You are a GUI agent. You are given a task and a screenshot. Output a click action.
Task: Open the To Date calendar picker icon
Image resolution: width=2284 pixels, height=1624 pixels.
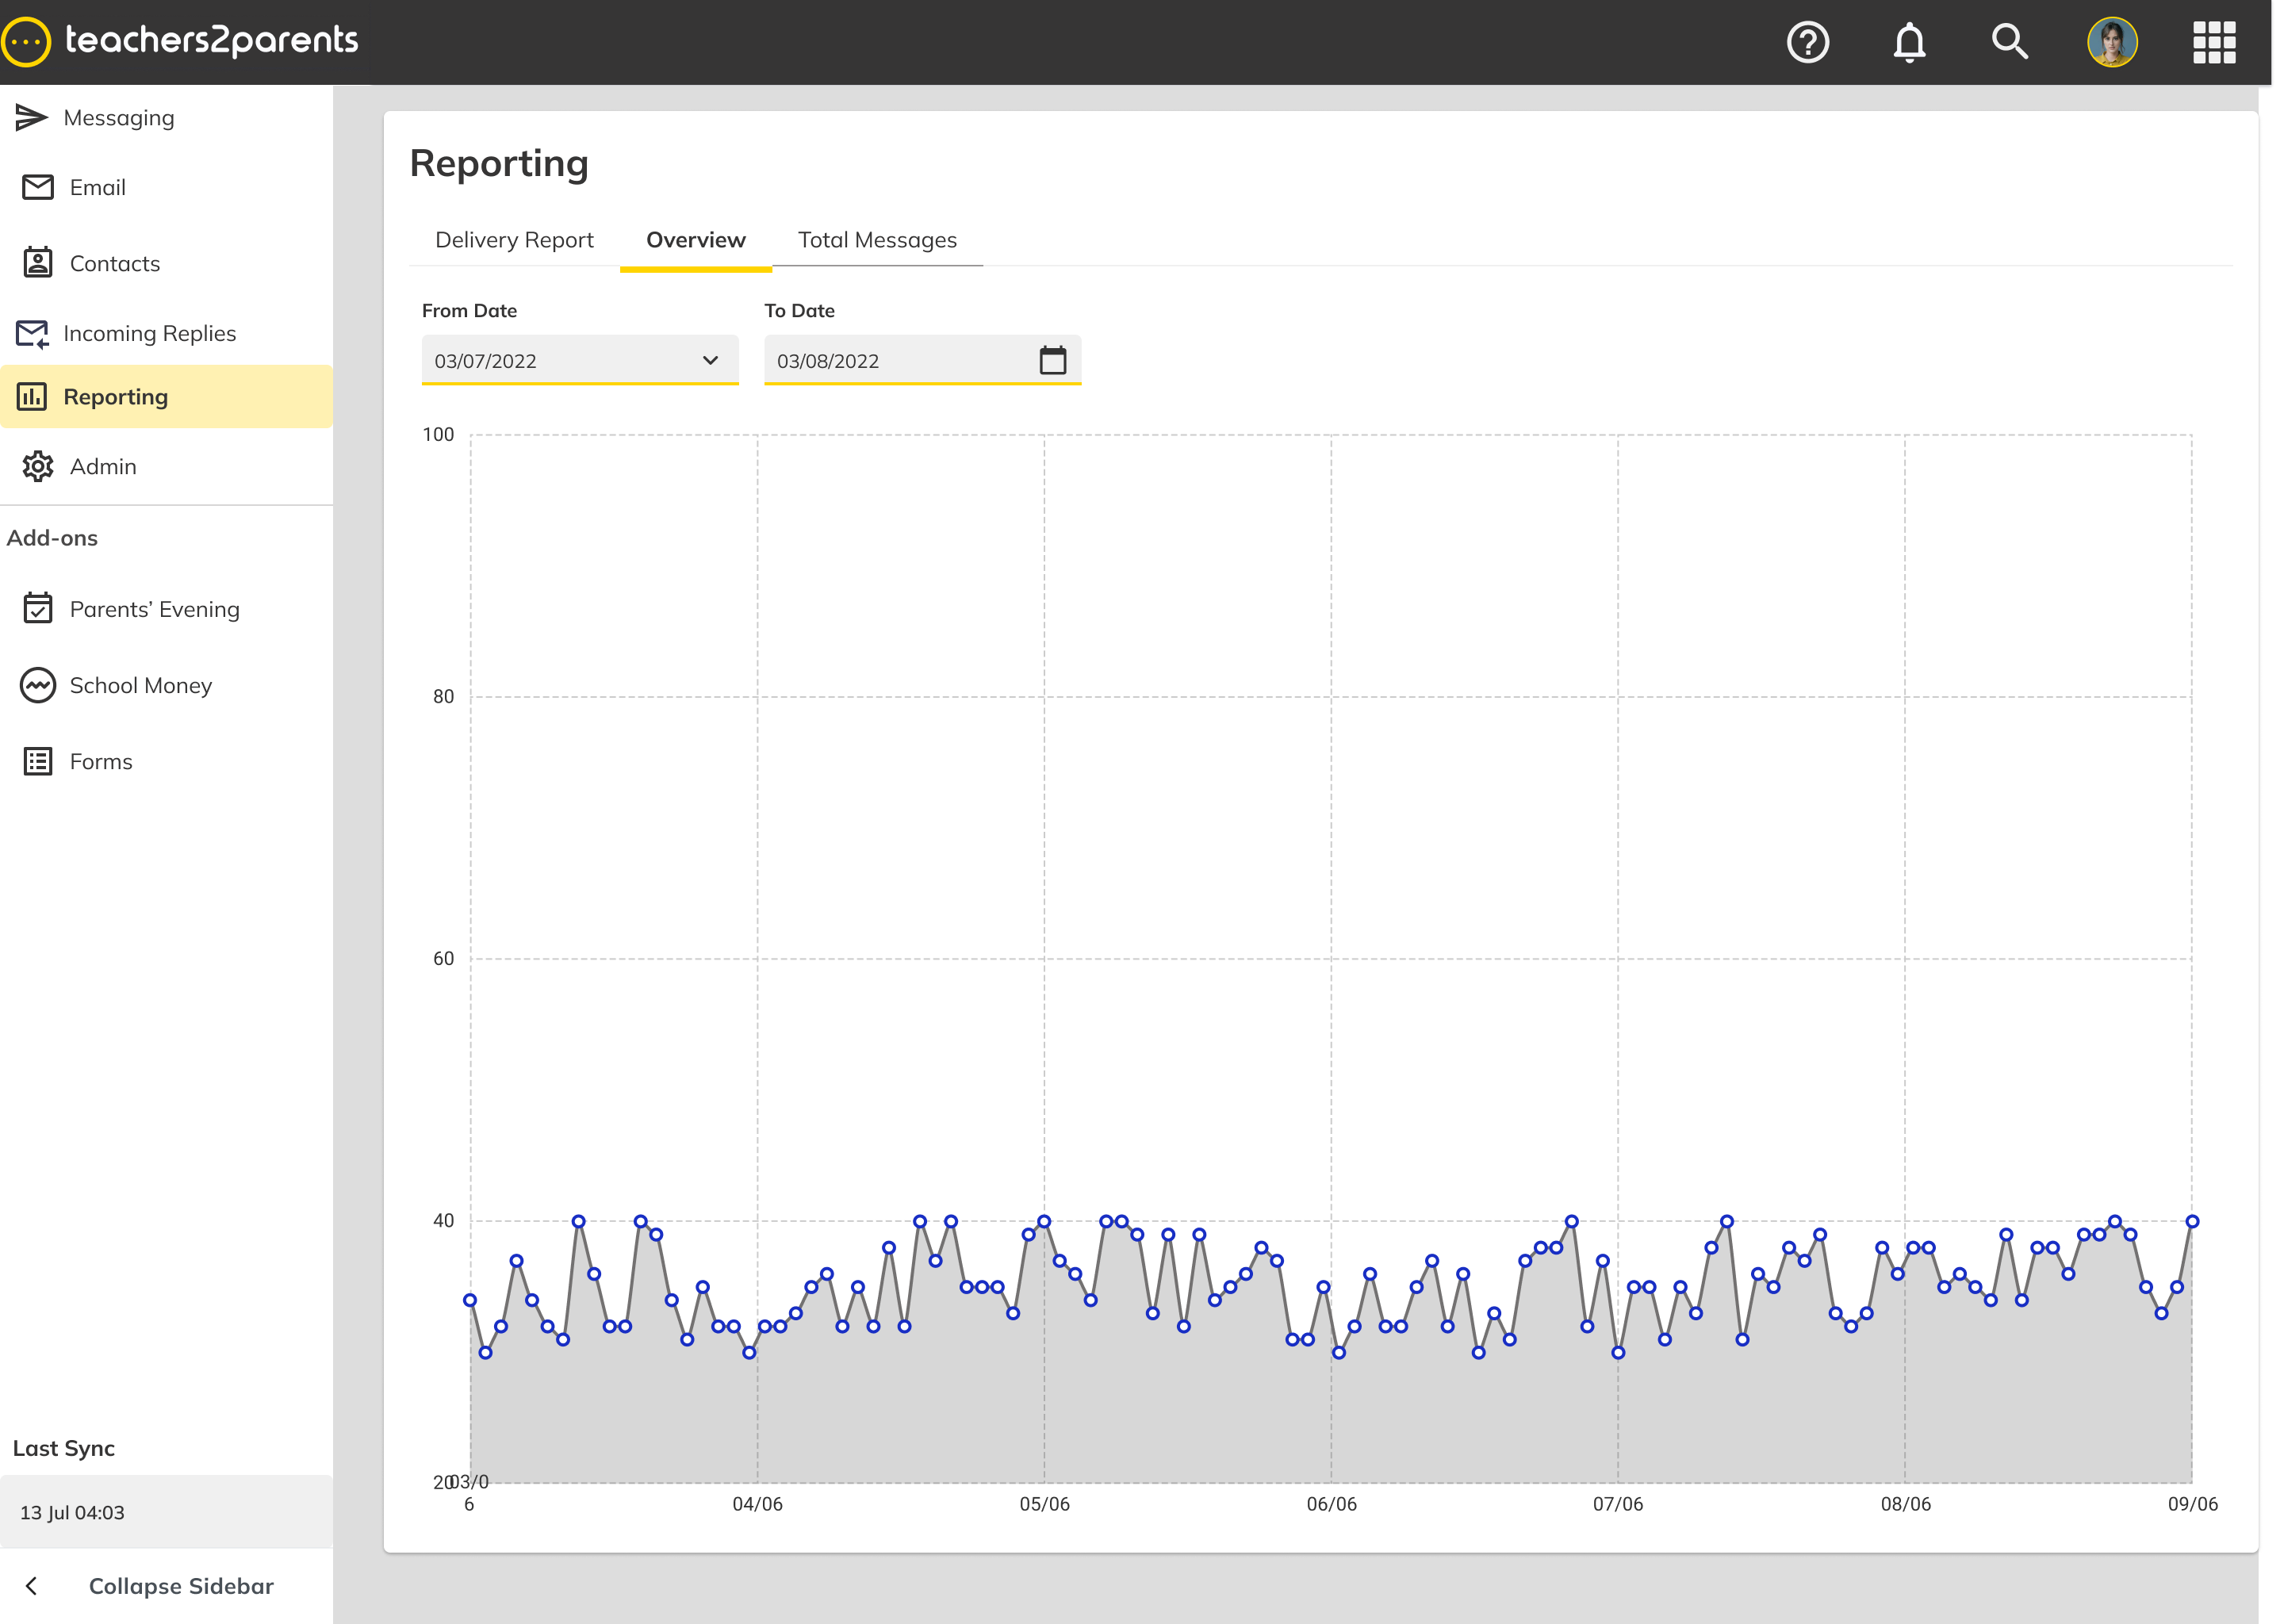pyautogui.click(x=1052, y=360)
